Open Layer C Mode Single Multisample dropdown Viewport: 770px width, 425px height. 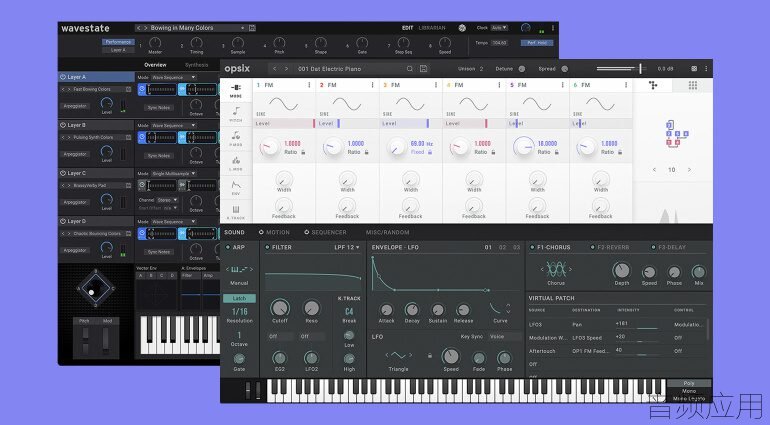pos(173,173)
